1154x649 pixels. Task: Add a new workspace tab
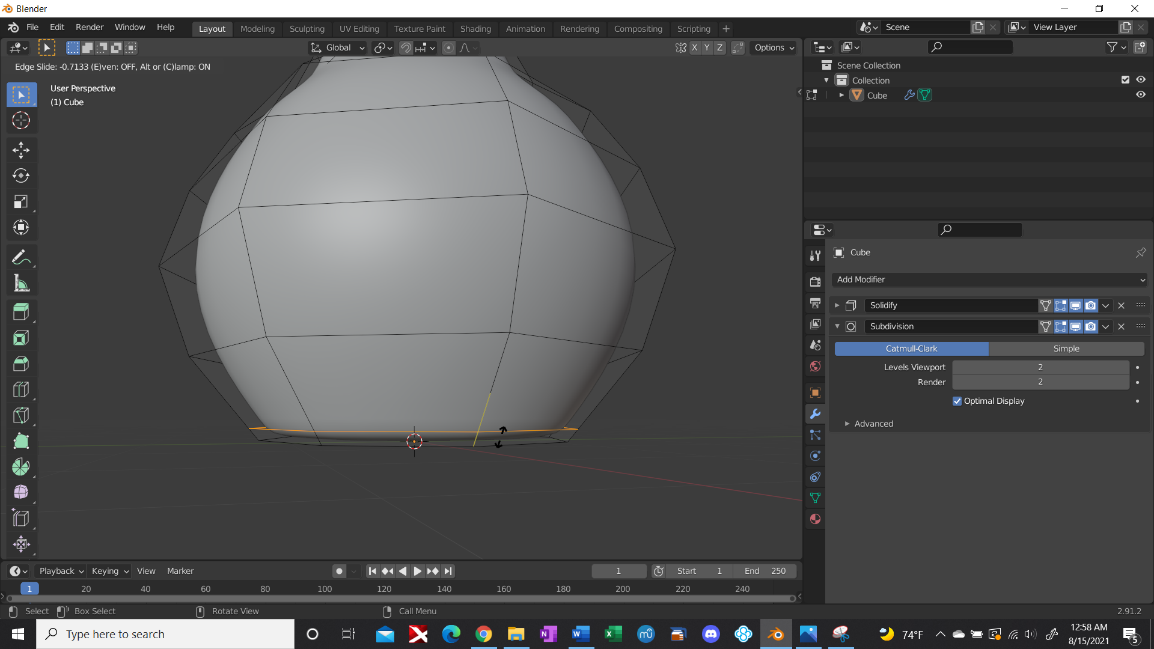tap(726, 29)
